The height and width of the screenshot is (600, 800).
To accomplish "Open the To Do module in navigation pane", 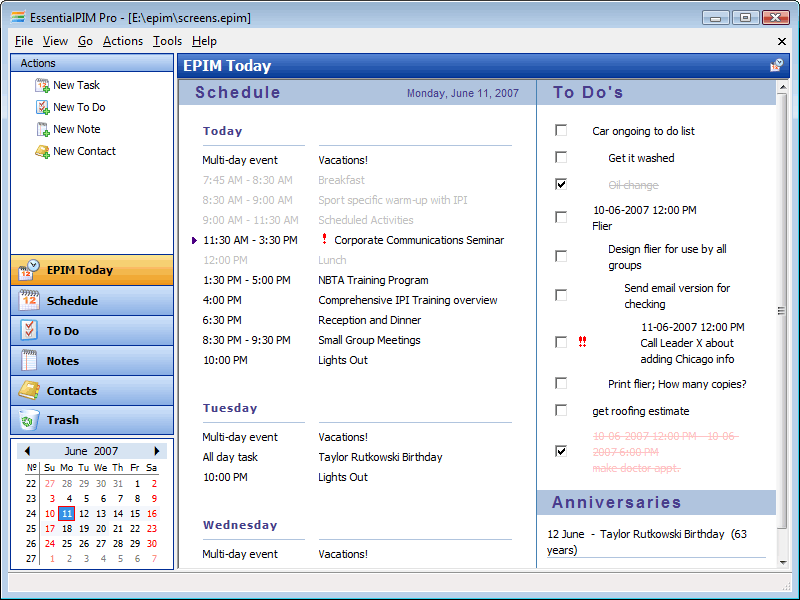I will pyautogui.click(x=92, y=331).
